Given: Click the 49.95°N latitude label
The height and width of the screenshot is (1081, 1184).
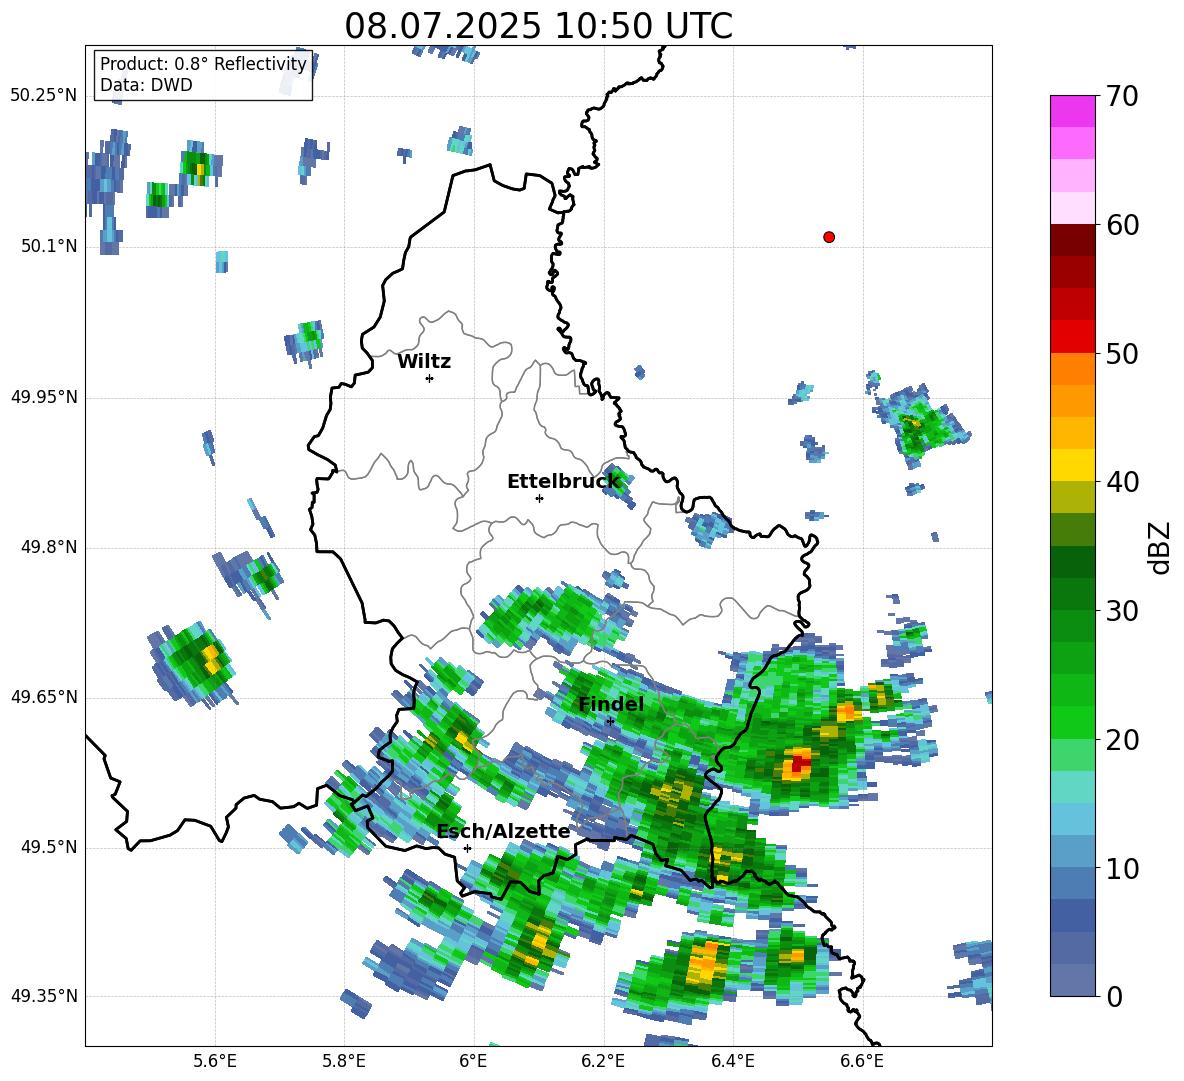Looking at the screenshot, I should 44,397.
